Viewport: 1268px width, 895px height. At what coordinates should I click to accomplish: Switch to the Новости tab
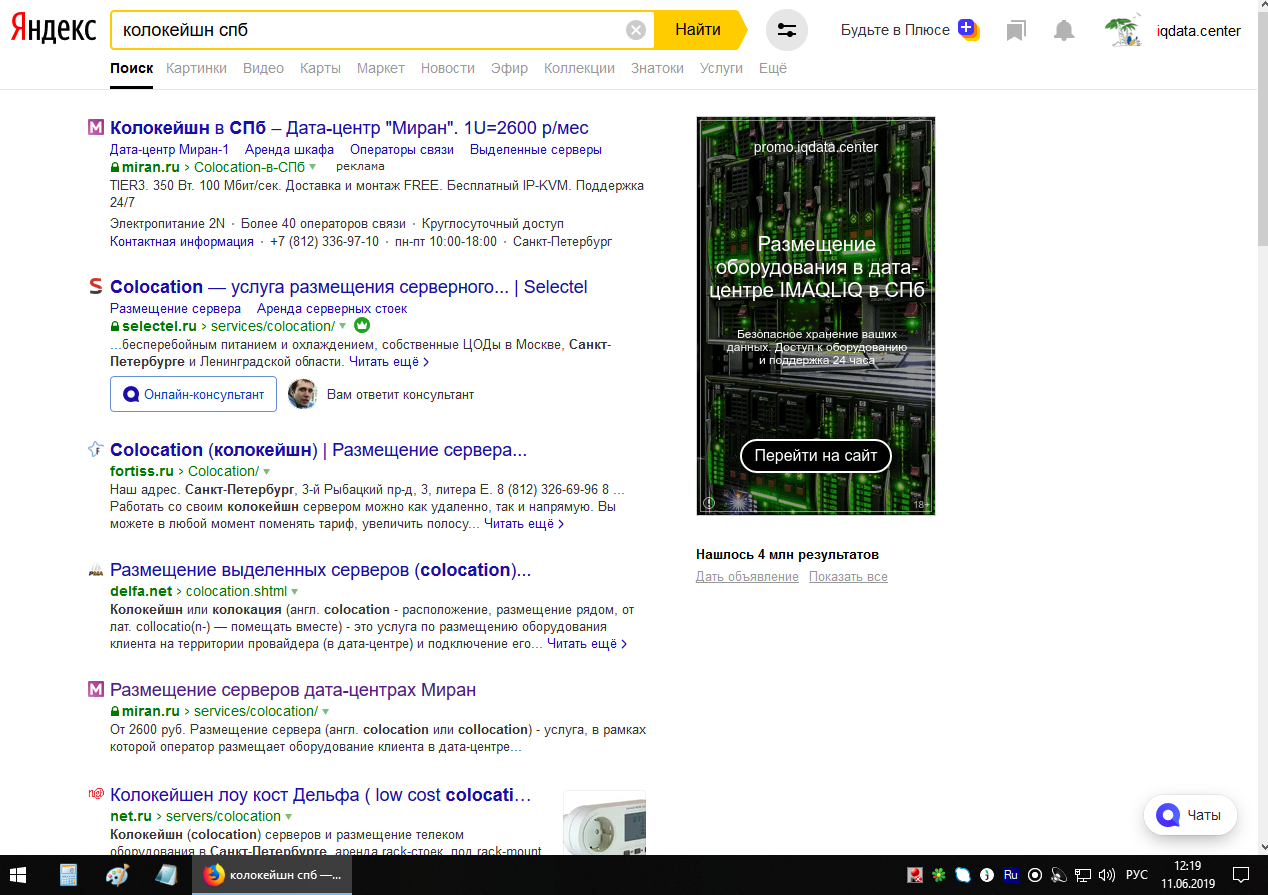(448, 68)
